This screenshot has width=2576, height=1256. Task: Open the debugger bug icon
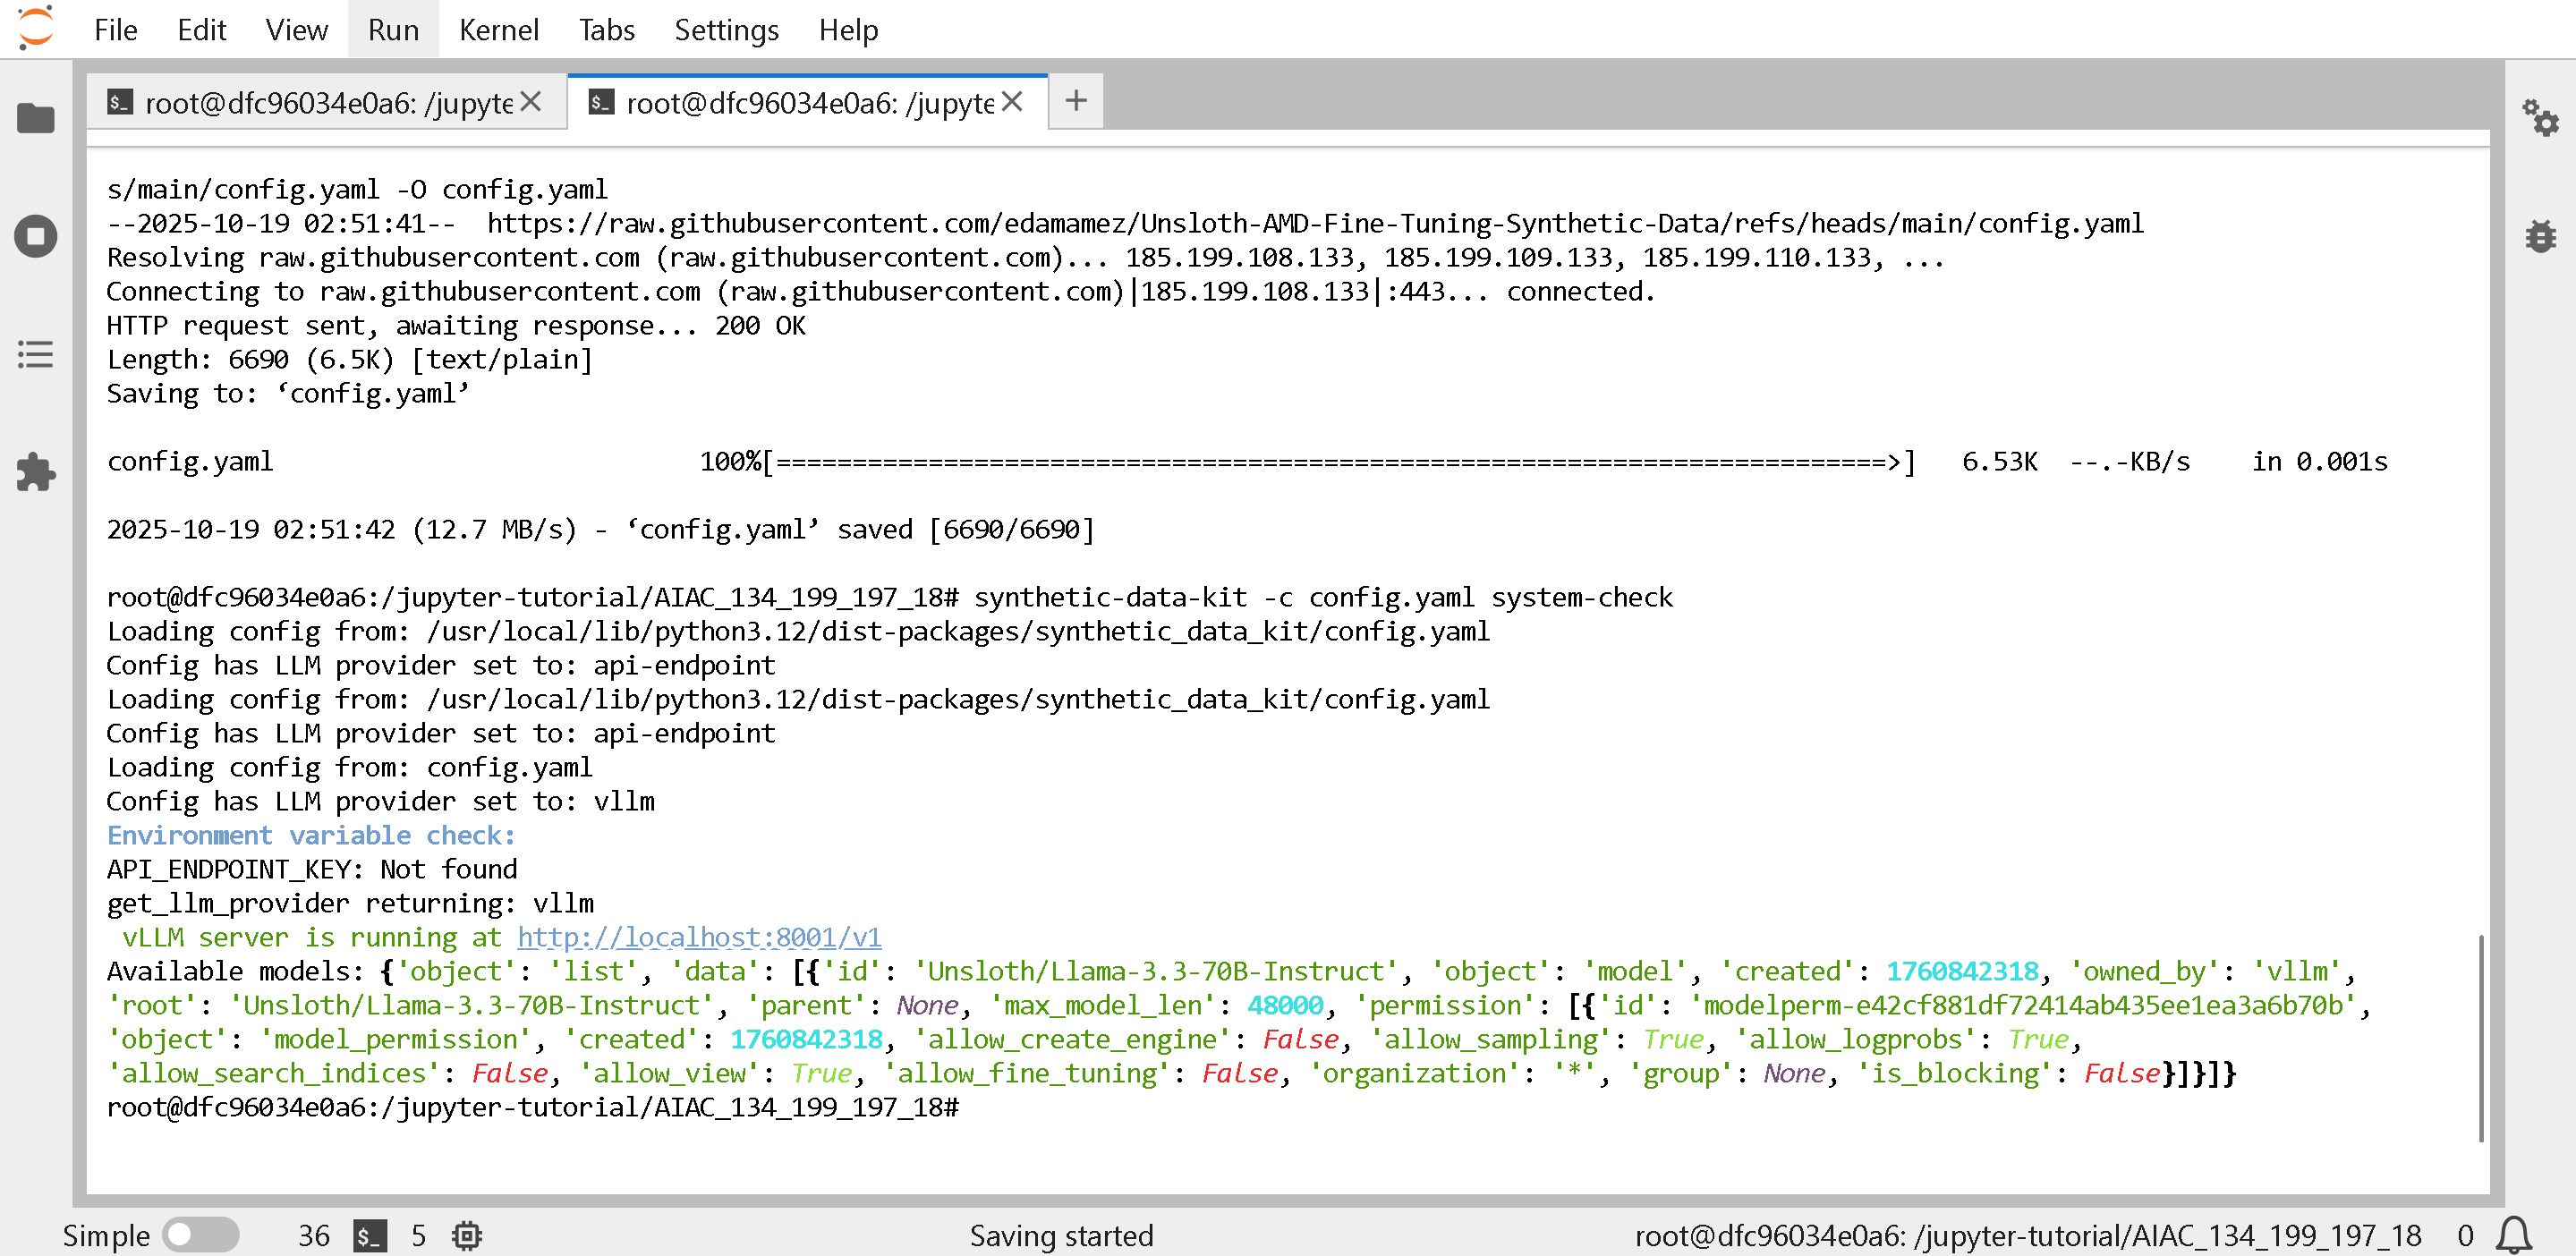pyautogui.click(x=2539, y=237)
